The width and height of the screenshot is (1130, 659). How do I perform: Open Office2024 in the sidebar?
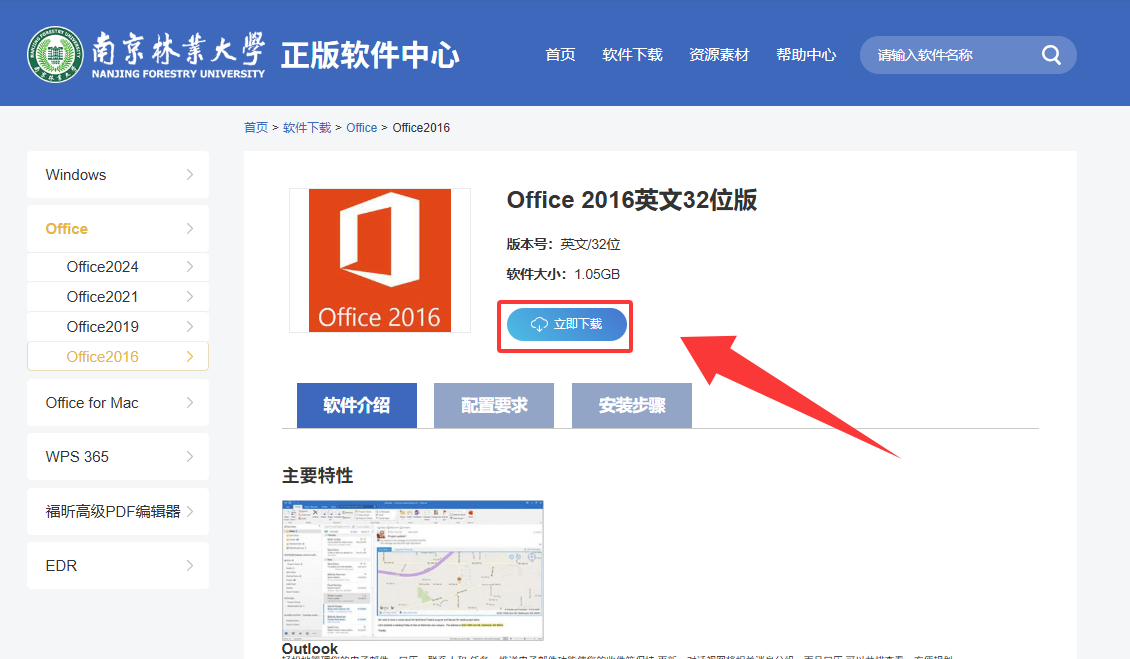[118, 267]
